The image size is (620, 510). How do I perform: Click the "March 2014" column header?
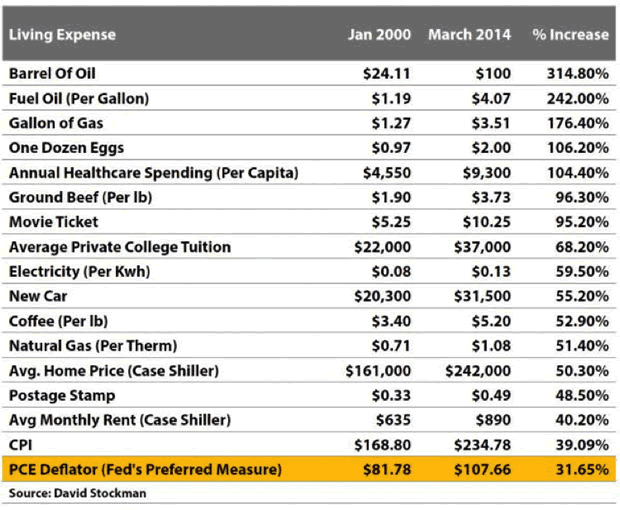(x=469, y=34)
